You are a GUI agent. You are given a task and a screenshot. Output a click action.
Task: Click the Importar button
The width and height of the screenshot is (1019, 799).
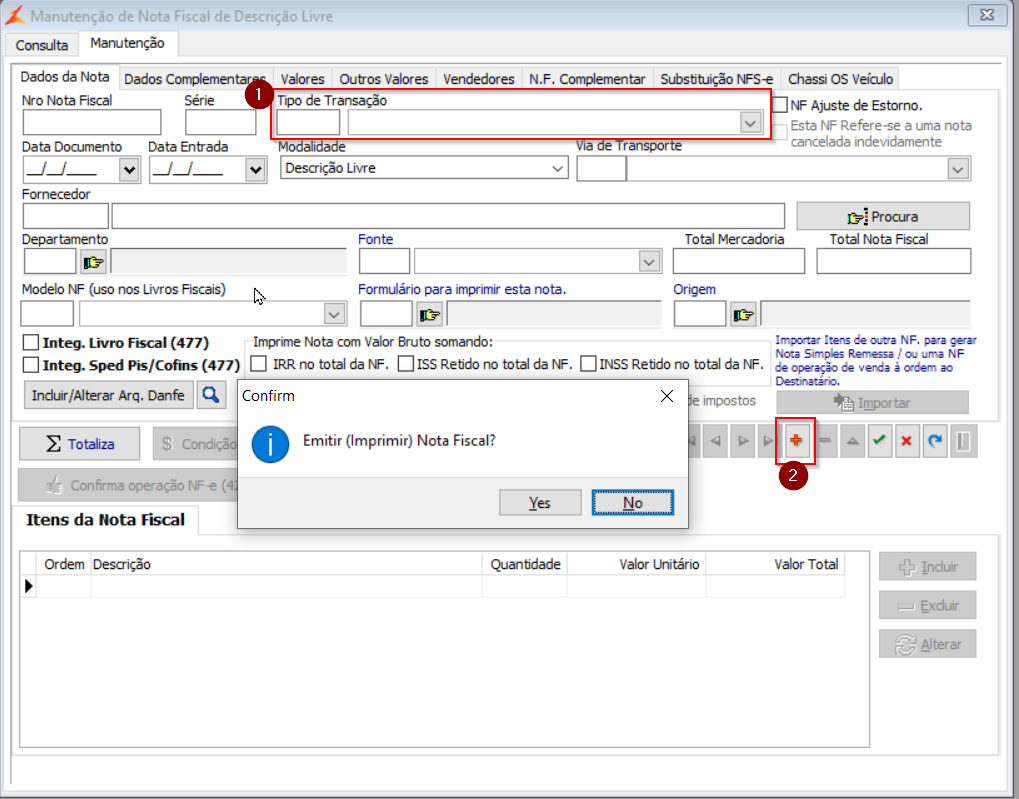(x=872, y=402)
